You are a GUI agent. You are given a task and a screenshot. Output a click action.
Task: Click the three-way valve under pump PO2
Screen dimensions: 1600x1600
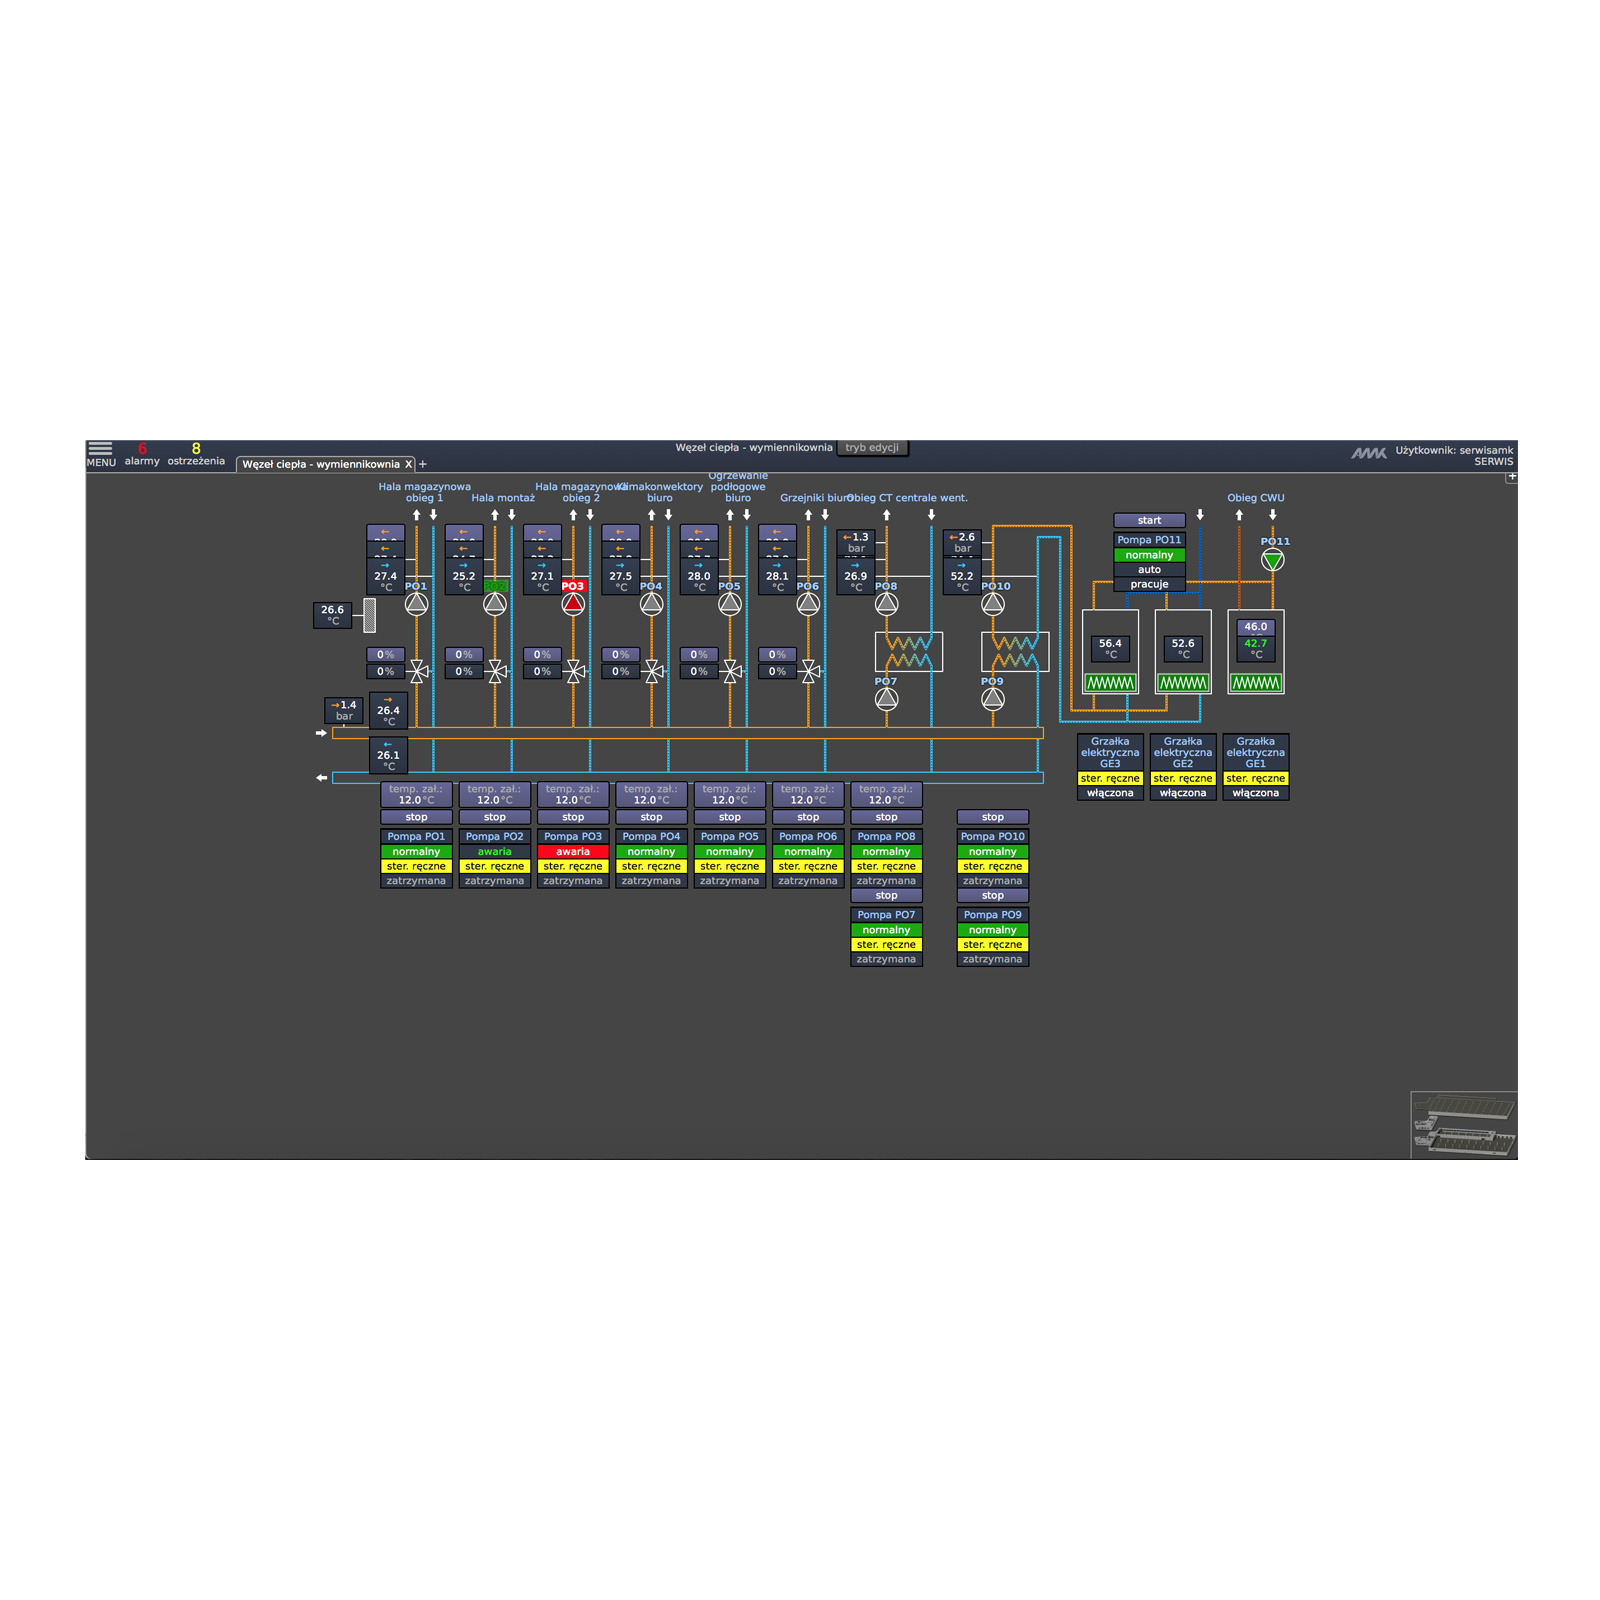coord(497,672)
